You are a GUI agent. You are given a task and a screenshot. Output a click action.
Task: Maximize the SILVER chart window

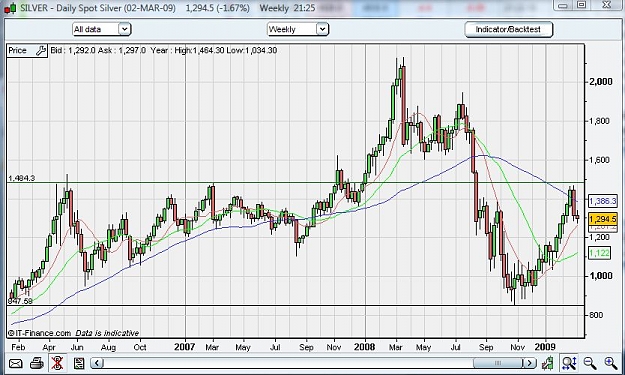[582, 5]
